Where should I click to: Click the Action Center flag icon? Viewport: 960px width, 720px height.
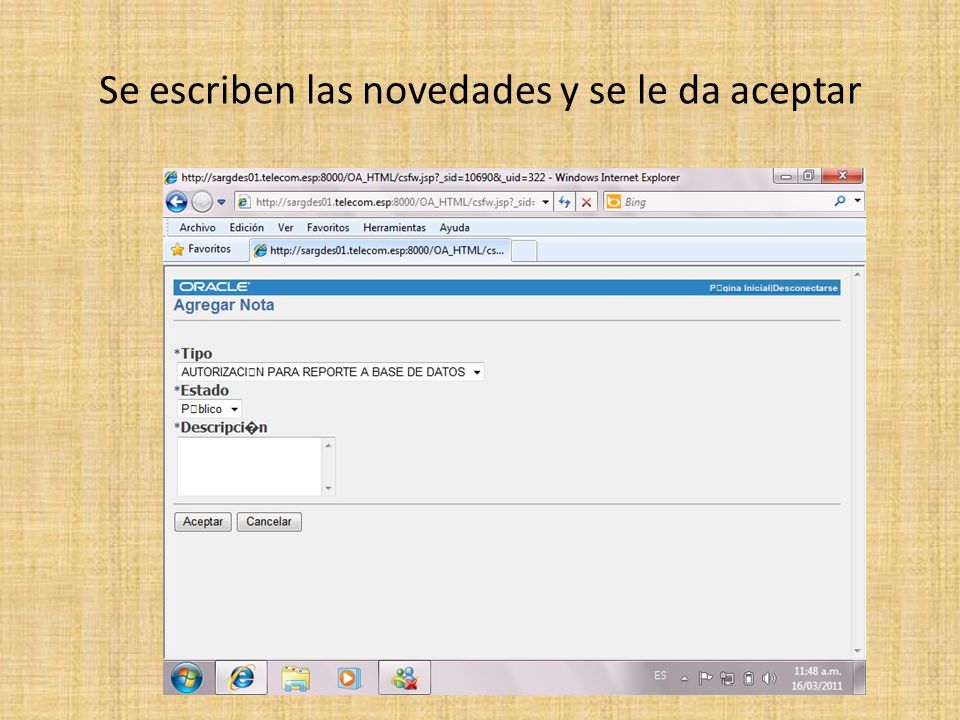point(705,678)
